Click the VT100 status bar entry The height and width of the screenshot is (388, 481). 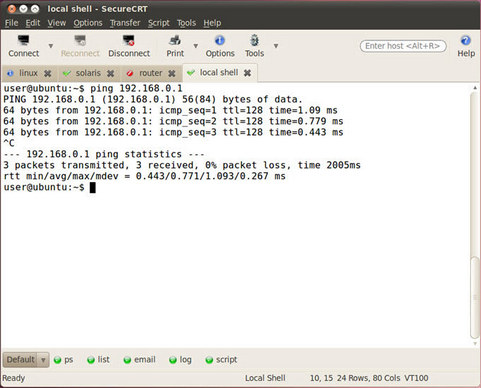[x=416, y=378]
